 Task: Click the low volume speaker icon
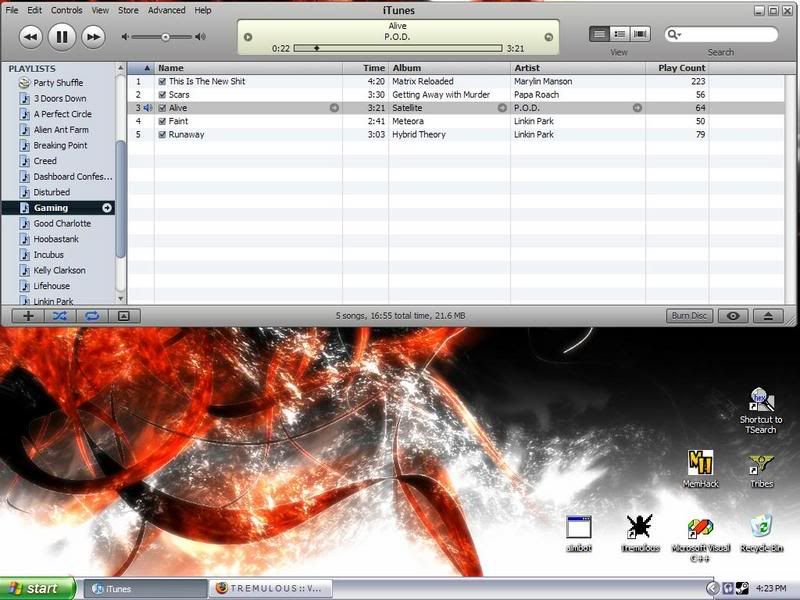tap(125, 37)
